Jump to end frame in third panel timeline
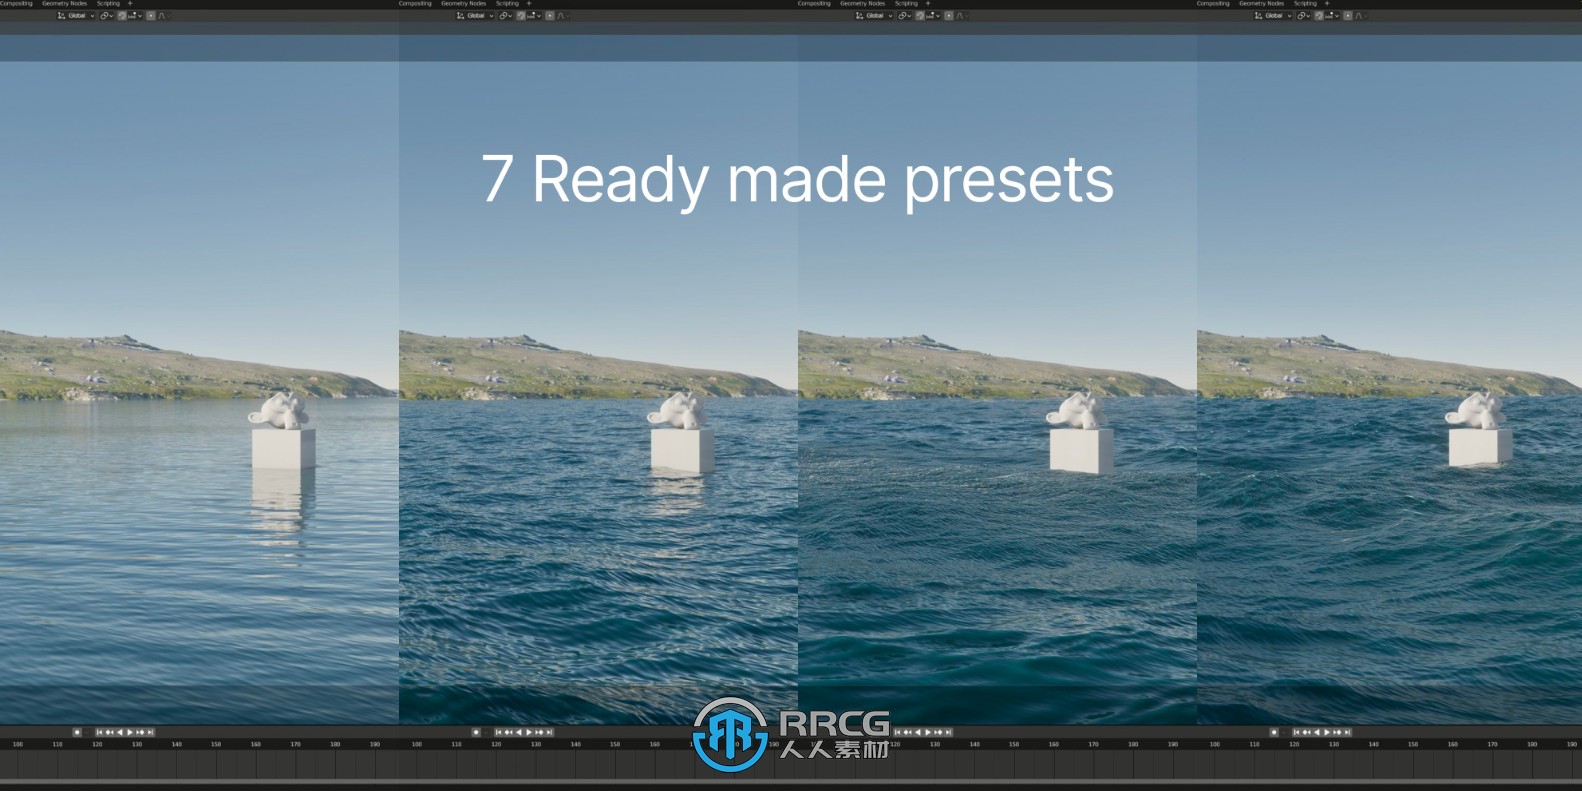This screenshot has height=791, width=1582. click(948, 732)
